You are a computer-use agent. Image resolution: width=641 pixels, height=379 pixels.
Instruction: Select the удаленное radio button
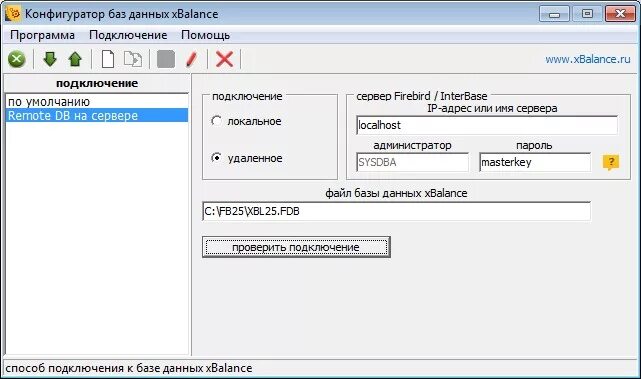(x=216, y=158)
